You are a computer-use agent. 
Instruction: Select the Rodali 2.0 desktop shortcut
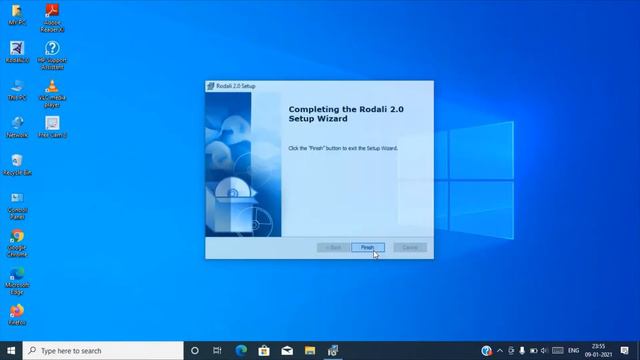17,52
